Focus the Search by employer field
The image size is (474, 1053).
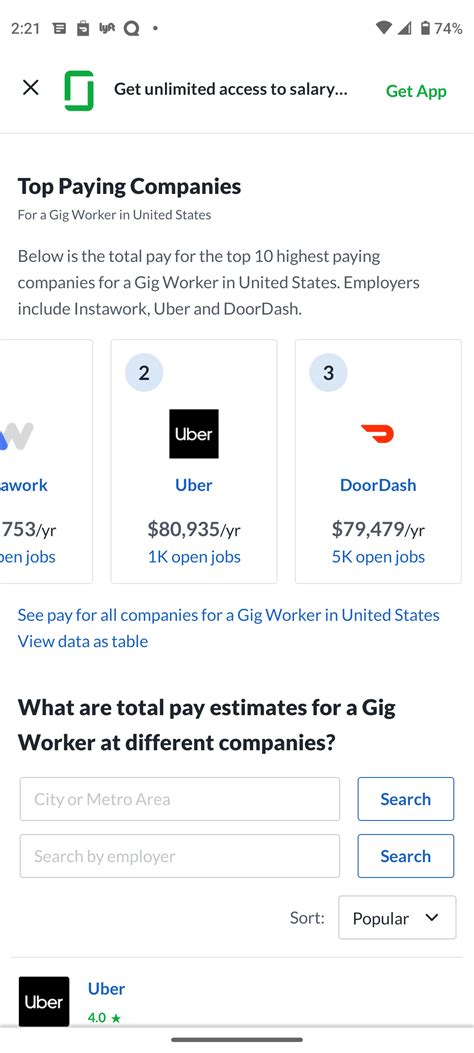pos(180,856)
